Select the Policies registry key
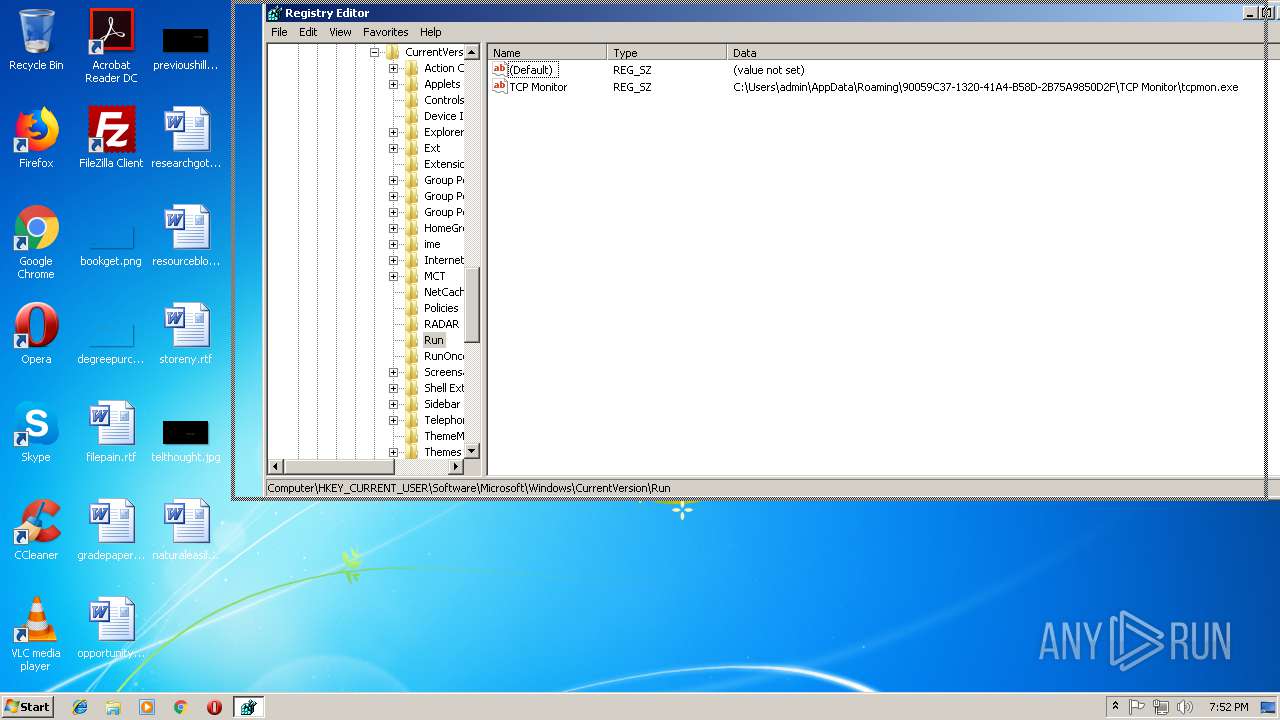This screenshot has width=1280, height=720. 441,308
